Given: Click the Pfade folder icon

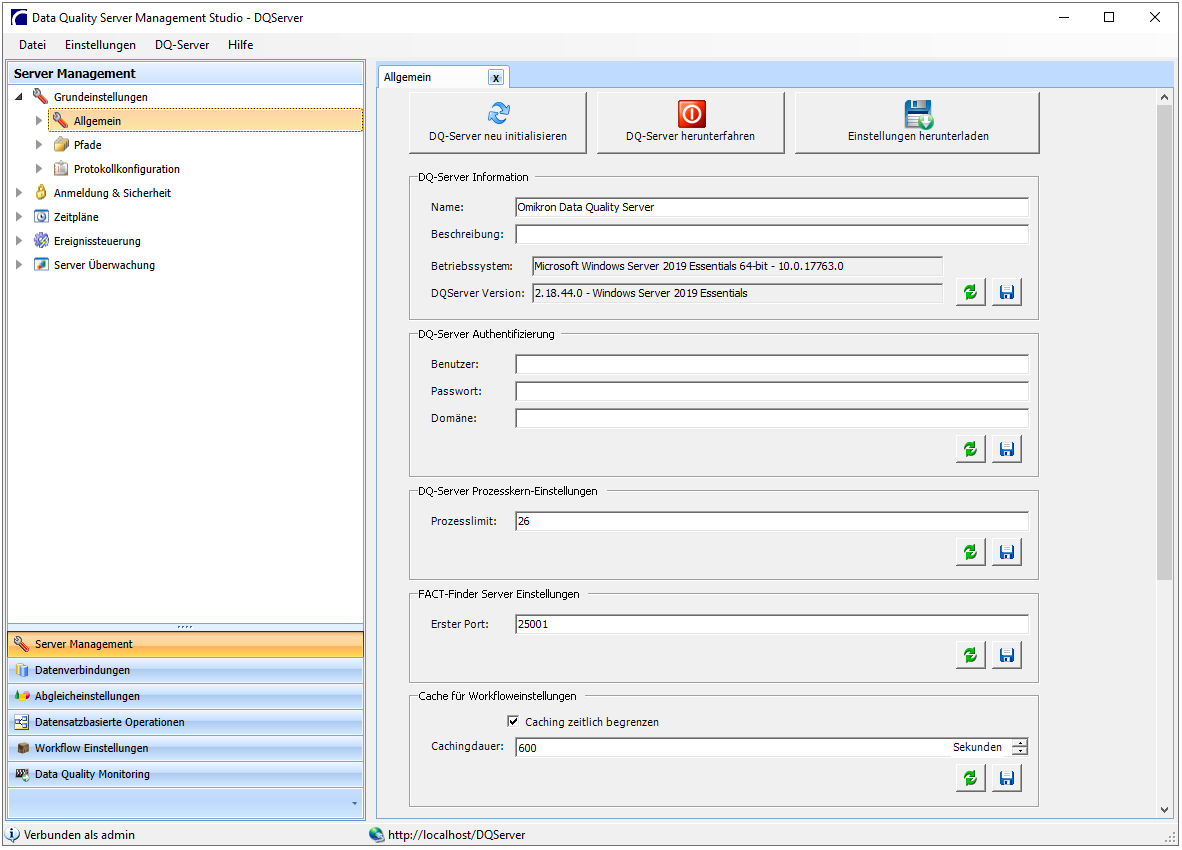Looking at the screenshot, I should tap(61, 145).
